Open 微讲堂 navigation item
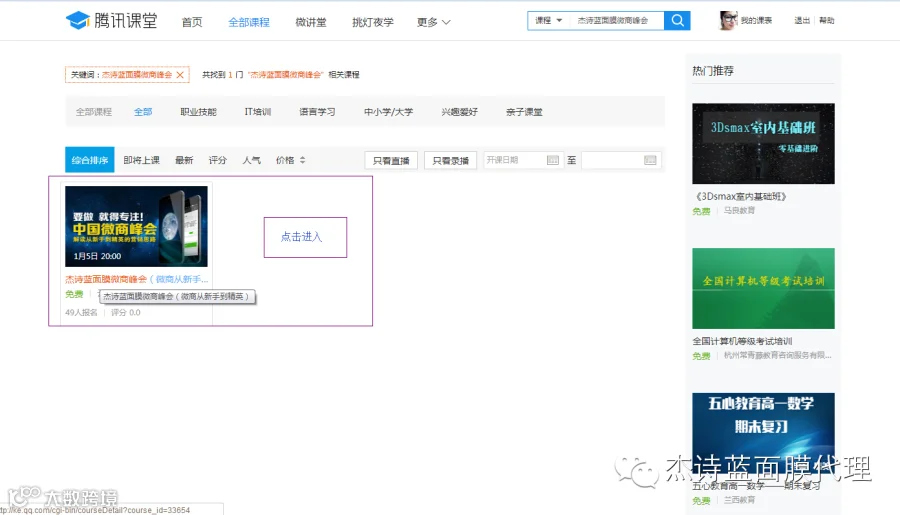900x515 pixels. [x=311, y=22]
